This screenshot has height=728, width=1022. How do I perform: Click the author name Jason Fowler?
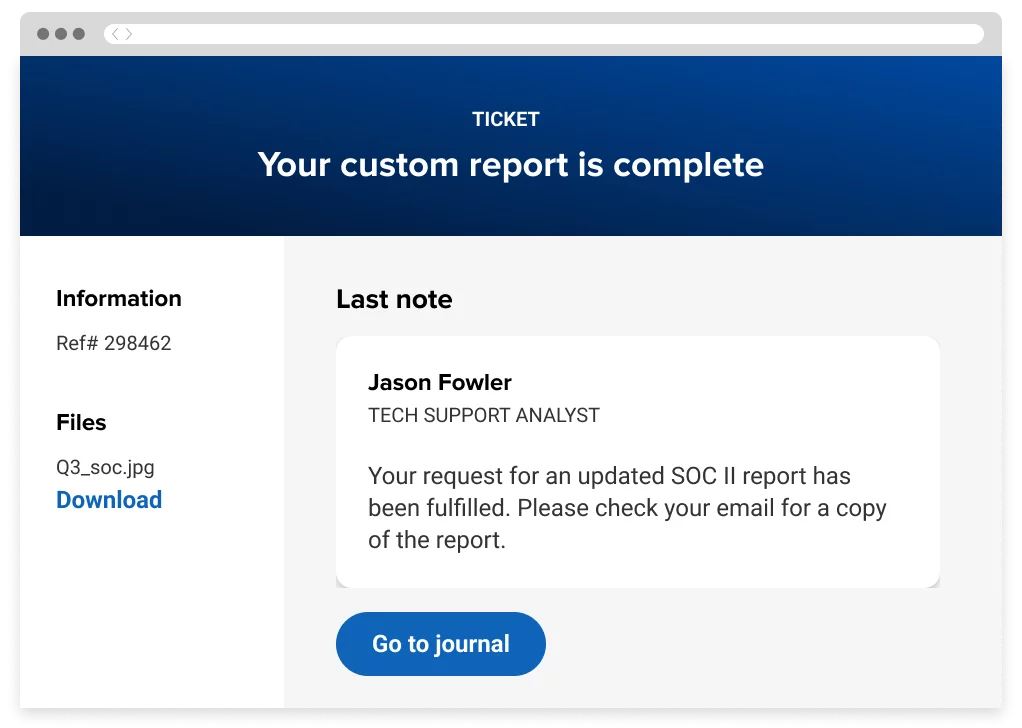point(439,382)
